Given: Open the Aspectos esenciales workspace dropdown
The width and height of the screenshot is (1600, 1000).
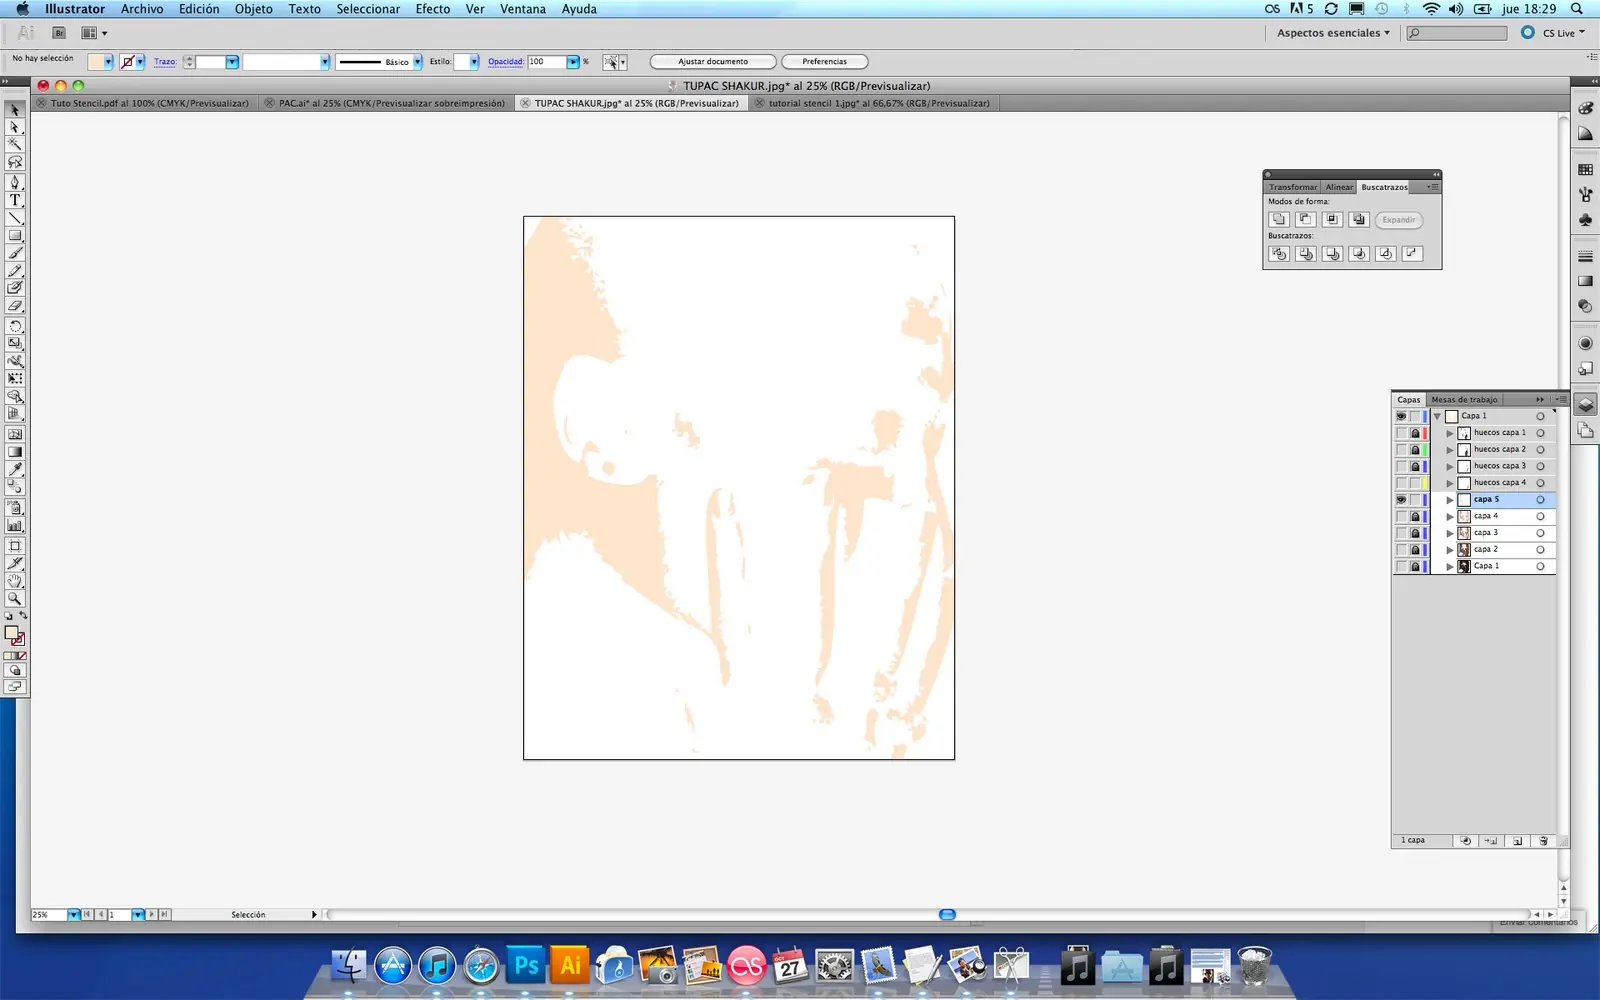Looking at the screenshot, I should click(1333, 33).
